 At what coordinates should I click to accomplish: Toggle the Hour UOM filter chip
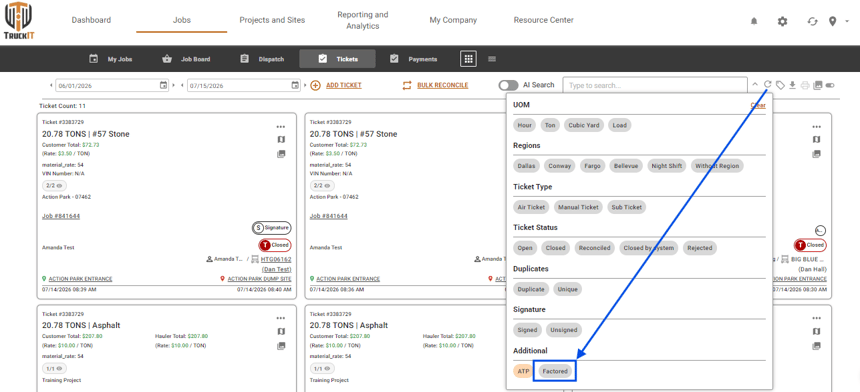coord(524,125)
